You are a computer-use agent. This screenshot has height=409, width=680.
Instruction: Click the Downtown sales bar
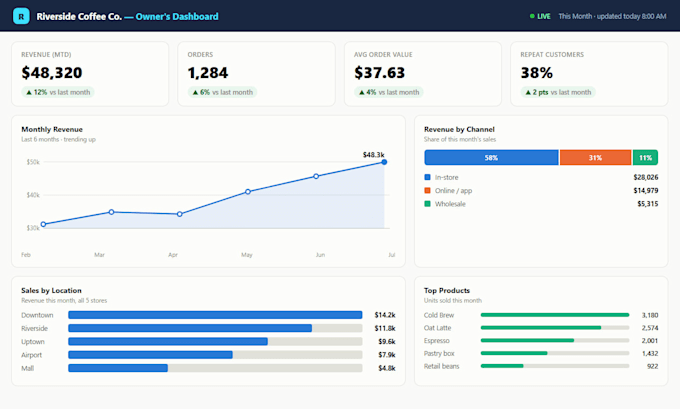click(x=215, y=315)
